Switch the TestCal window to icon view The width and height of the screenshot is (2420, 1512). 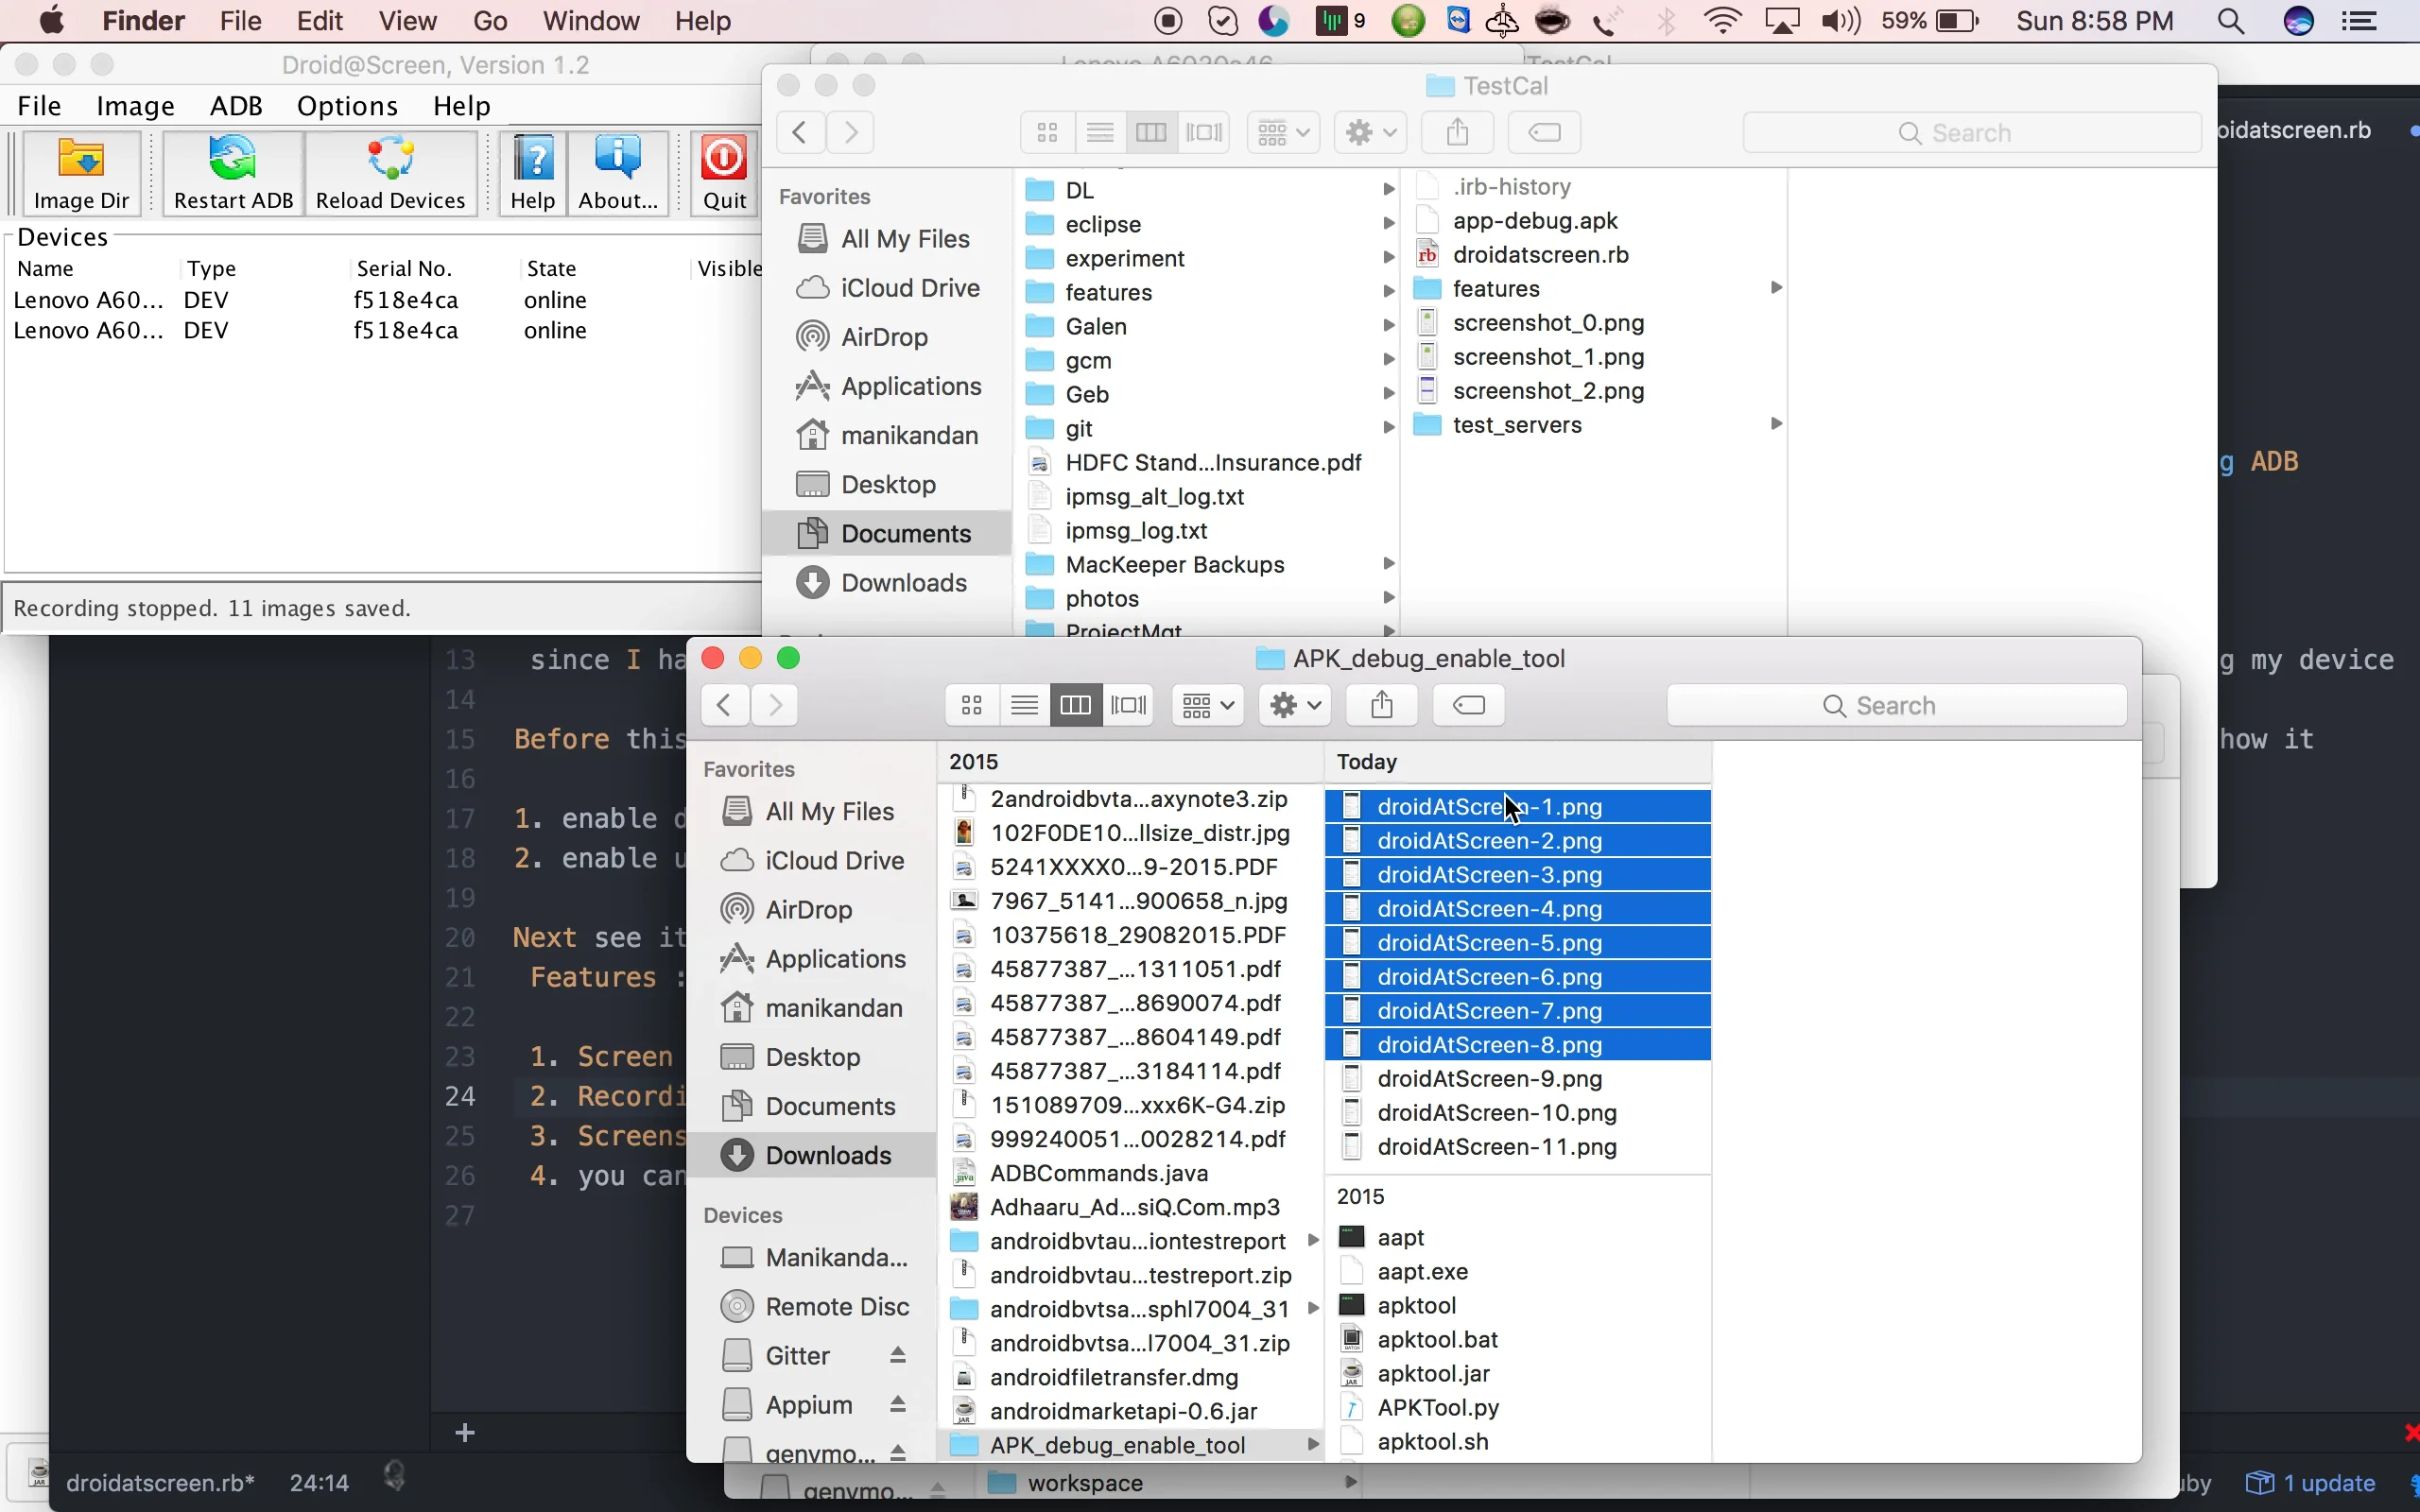coord(1046,132)
